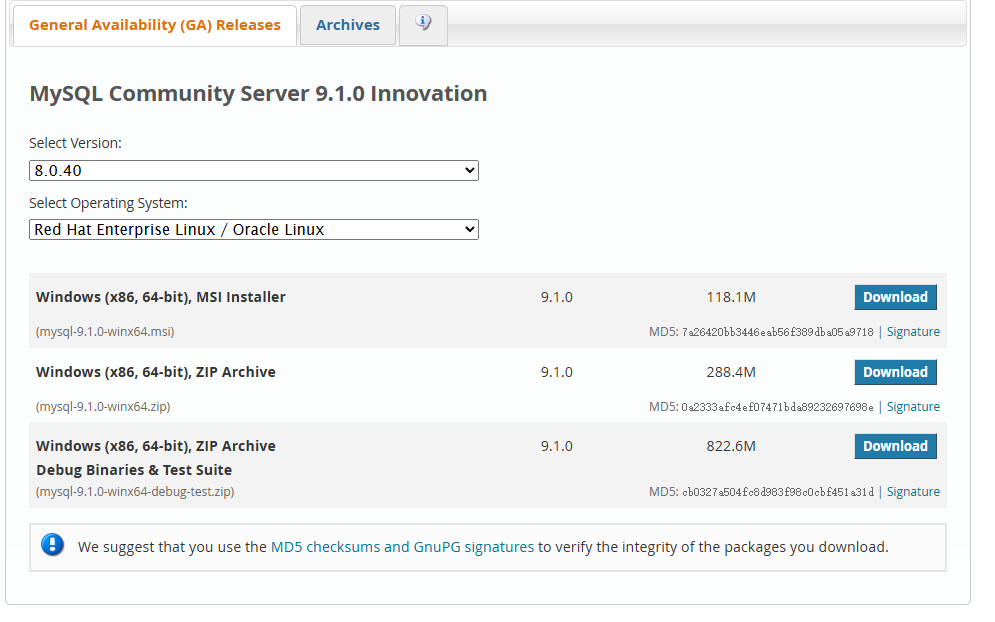Viewport: 995px width, 622px height.
Task: Switch to the Archives tab
Action: (348, 25)
